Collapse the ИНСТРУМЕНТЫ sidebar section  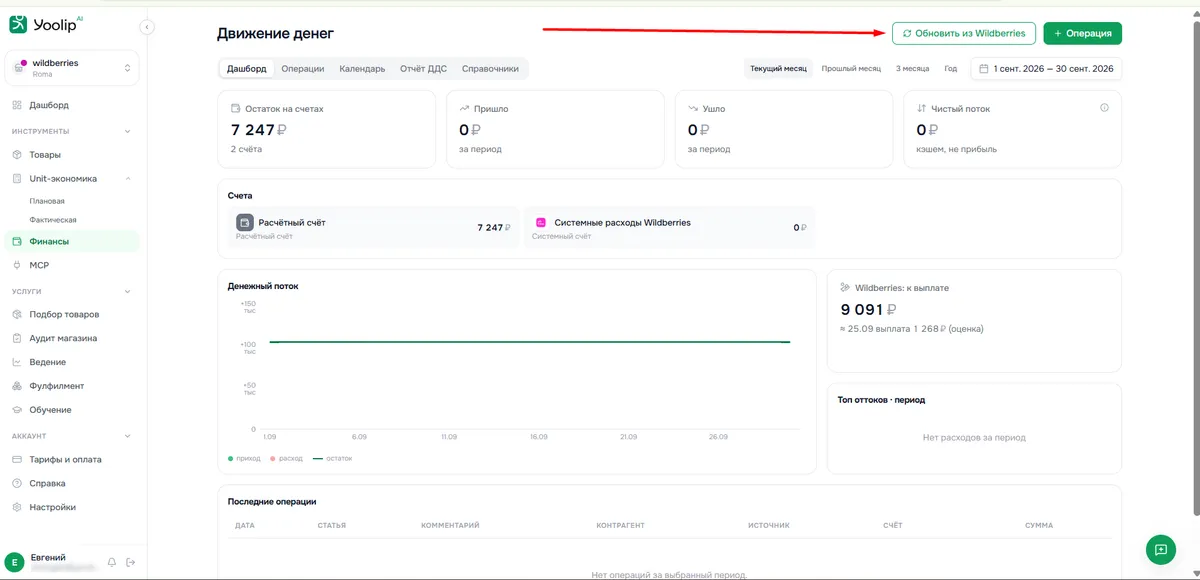tap(127, 131)
